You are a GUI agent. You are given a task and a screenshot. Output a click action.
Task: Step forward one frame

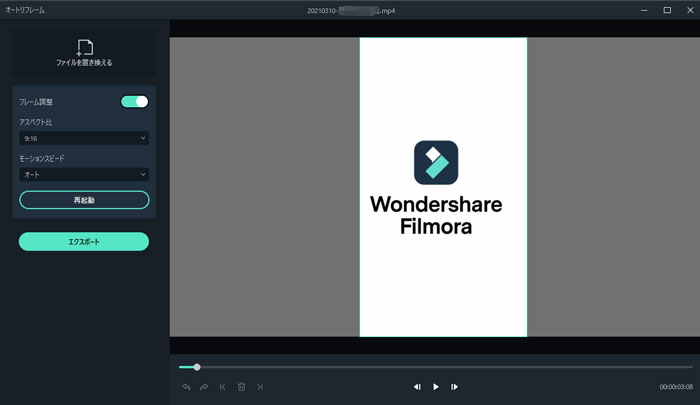click(x=454, y=387)
